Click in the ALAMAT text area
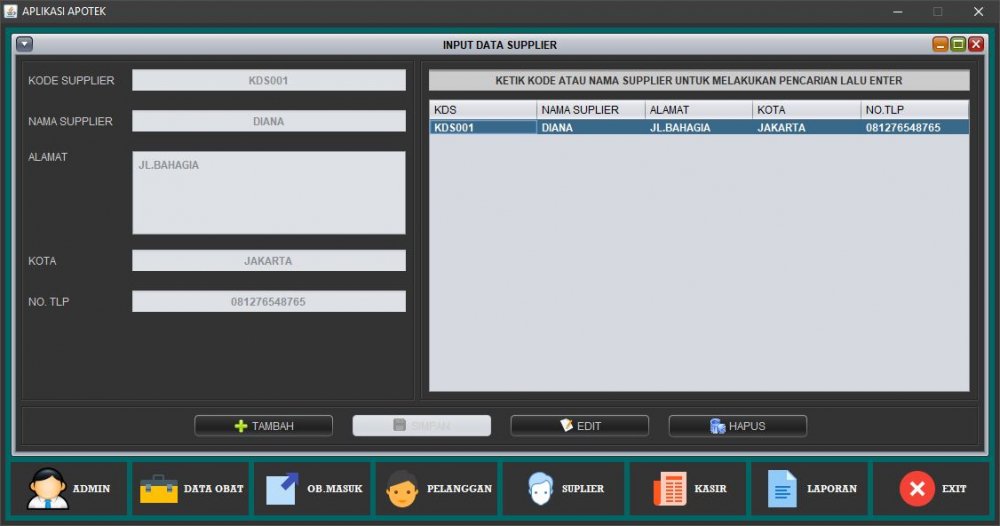Image resolution: width=1000 pixels, height=526 pixels. (268, 192)
